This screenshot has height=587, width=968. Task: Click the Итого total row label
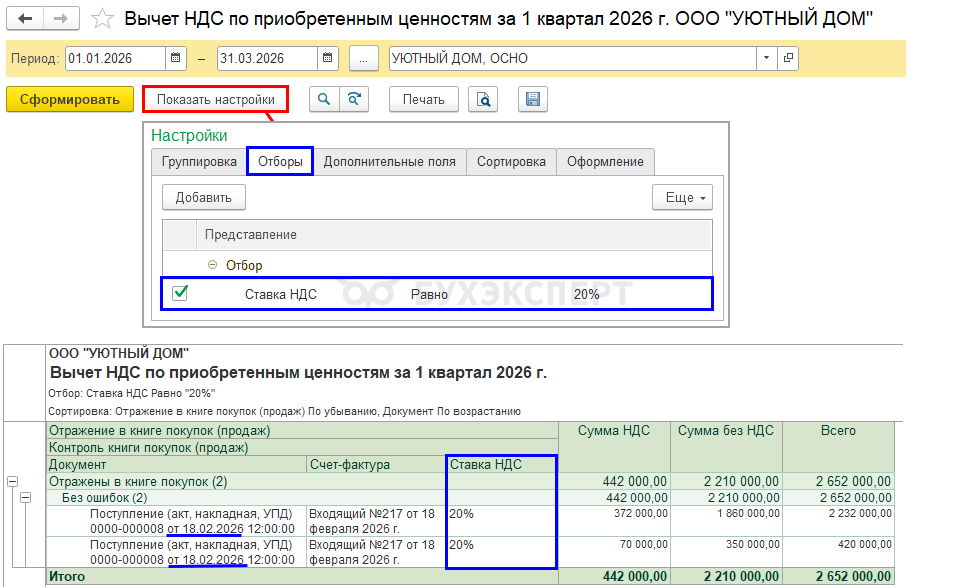coord(67,576)
